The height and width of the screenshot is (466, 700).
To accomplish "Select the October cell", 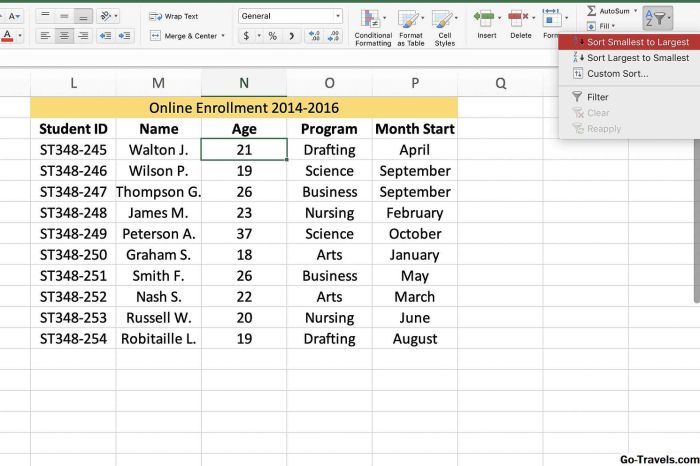I will [415, 233].
